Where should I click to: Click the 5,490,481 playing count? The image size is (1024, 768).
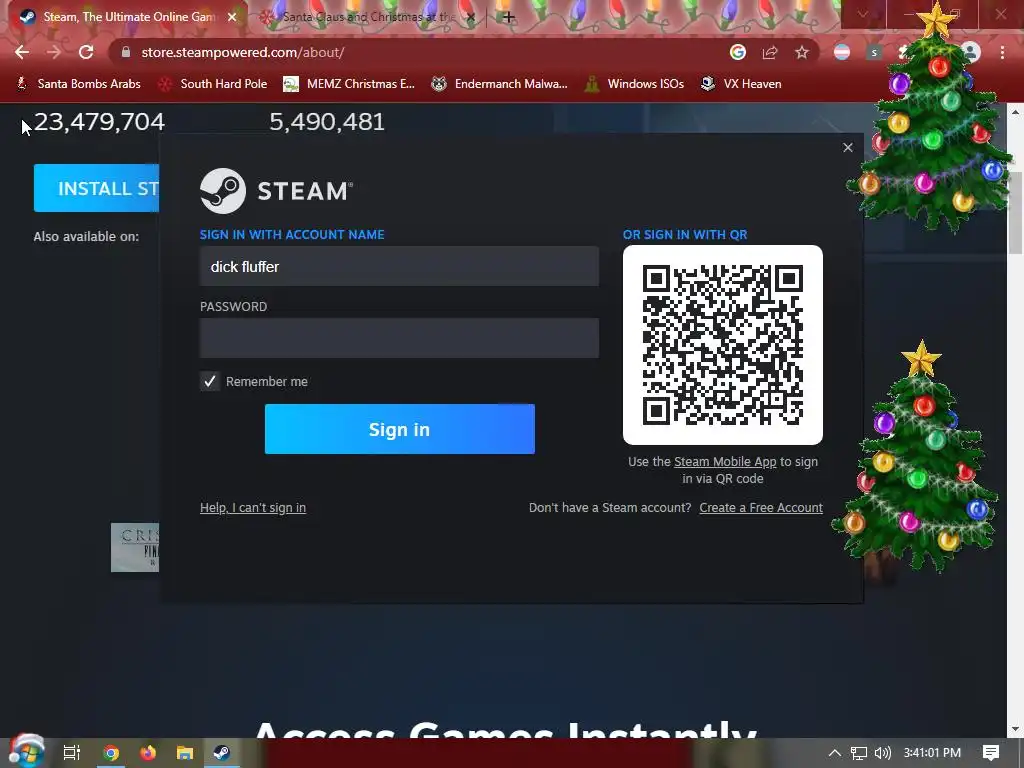327,122
